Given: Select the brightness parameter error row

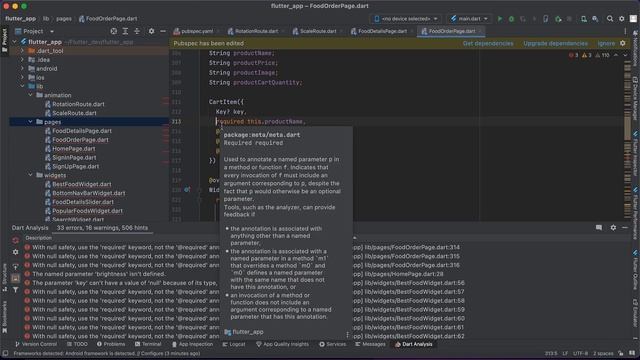Looking at the screenshot, I should [245, 274].
